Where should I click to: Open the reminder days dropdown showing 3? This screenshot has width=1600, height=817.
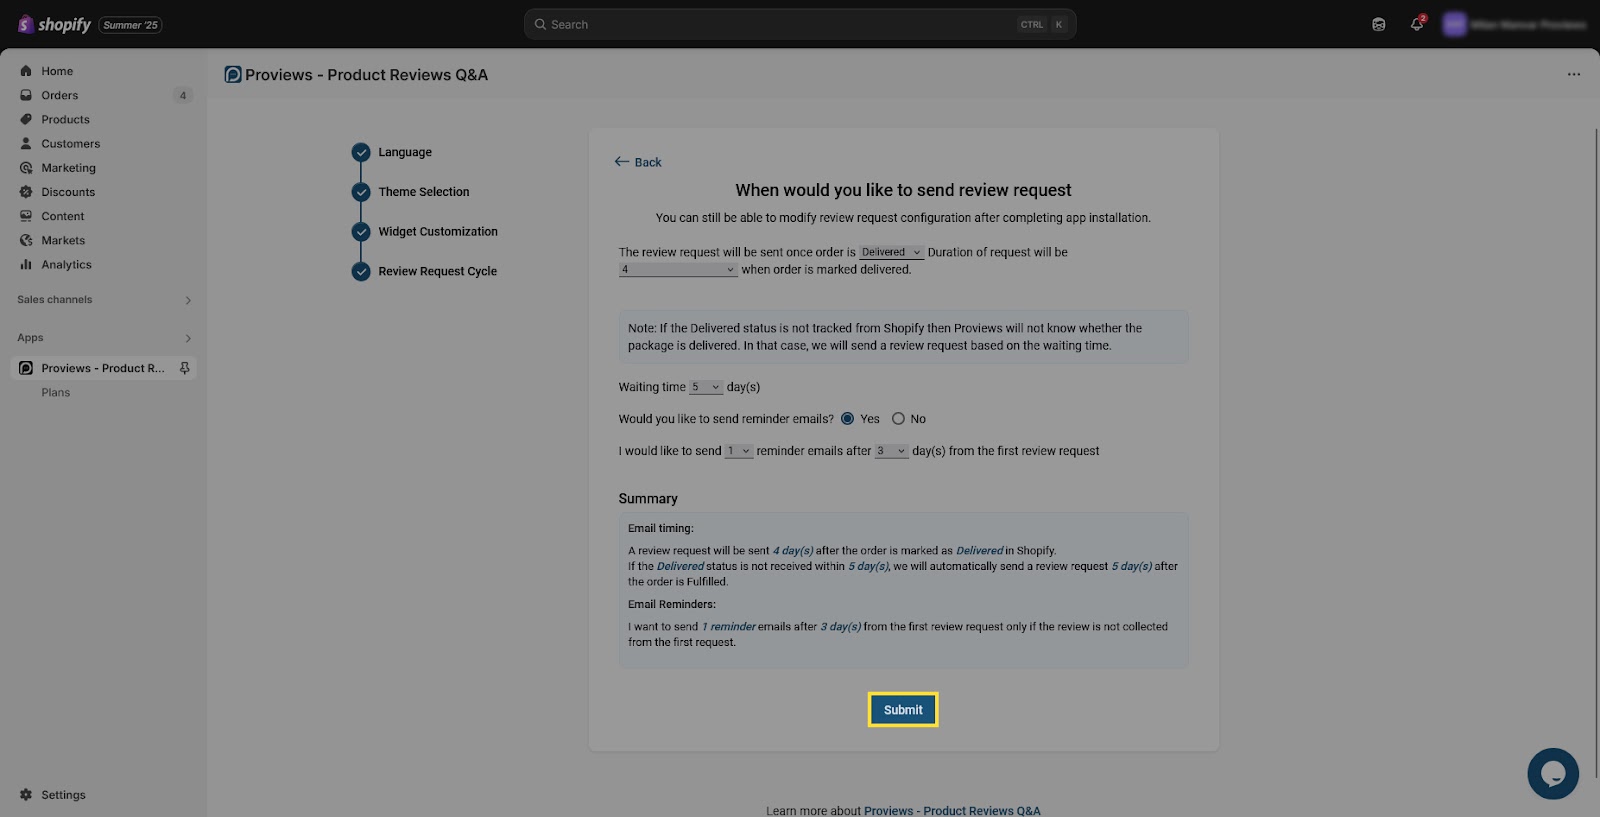click(x=891, y=451)
